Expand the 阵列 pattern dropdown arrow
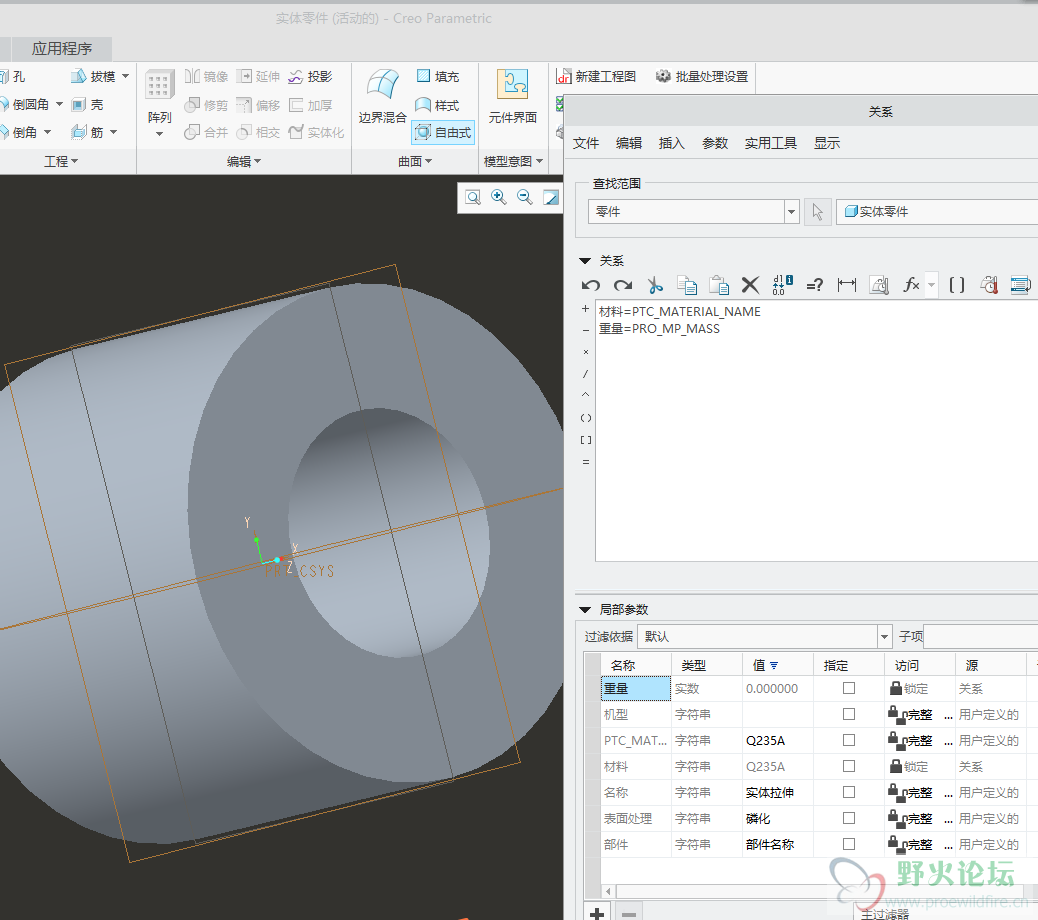This screenshot has width=1038, height=920. pos(160,134)
